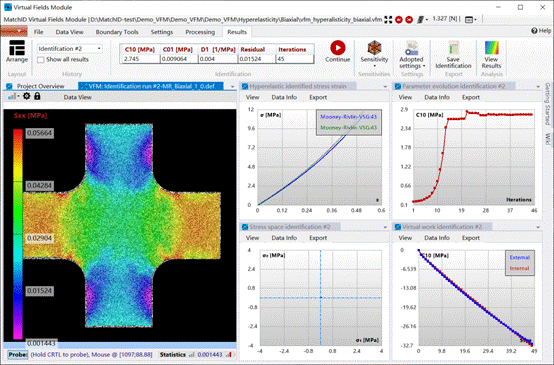The width and height of the screenshot is (554, 365).
Task: Expand the Parameter evolution panel dropdown arrow
Action: pos(538,87)
